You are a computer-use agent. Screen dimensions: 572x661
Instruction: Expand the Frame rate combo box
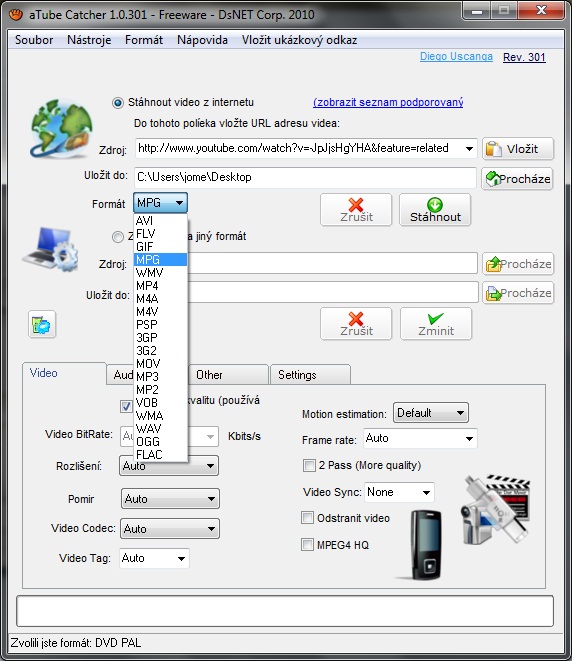pyautogui.click(x=420, y=439)
